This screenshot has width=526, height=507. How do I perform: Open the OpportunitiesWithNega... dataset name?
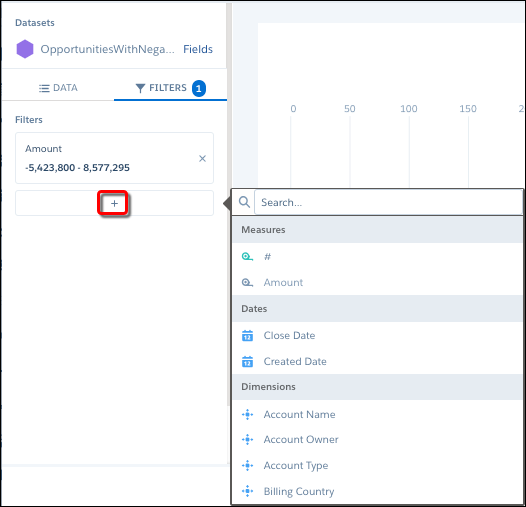tap(107, 49)
